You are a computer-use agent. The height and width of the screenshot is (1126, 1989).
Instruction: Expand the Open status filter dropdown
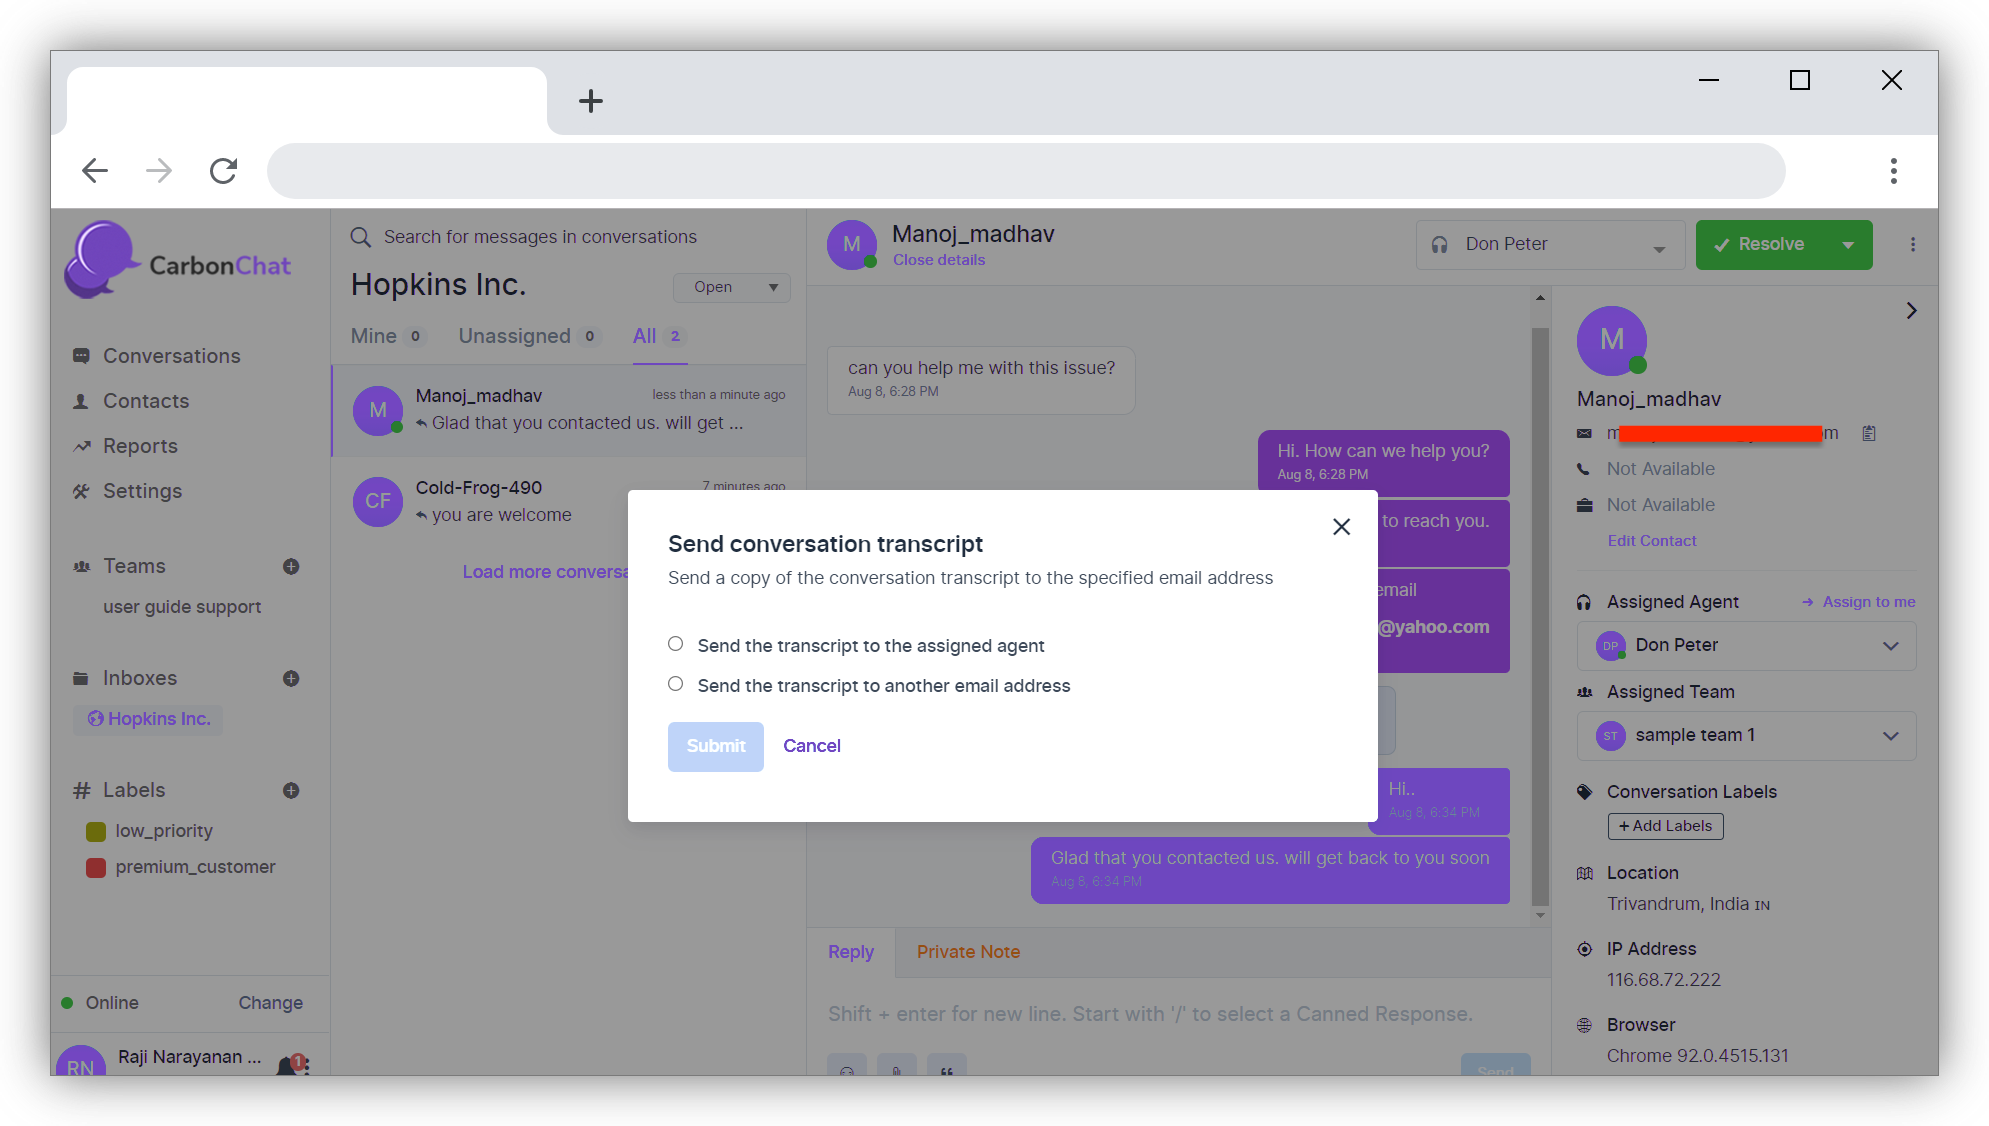tap(732, 288)
